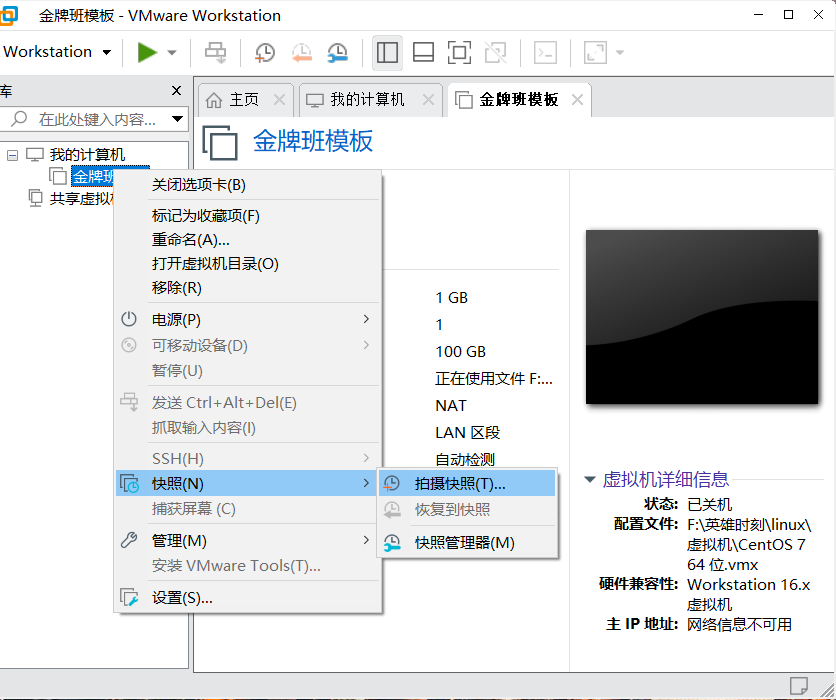Choose 标记为收藏项(F) menu entry
This screenshot has height=700, width=836.
[x=248, y=216]
